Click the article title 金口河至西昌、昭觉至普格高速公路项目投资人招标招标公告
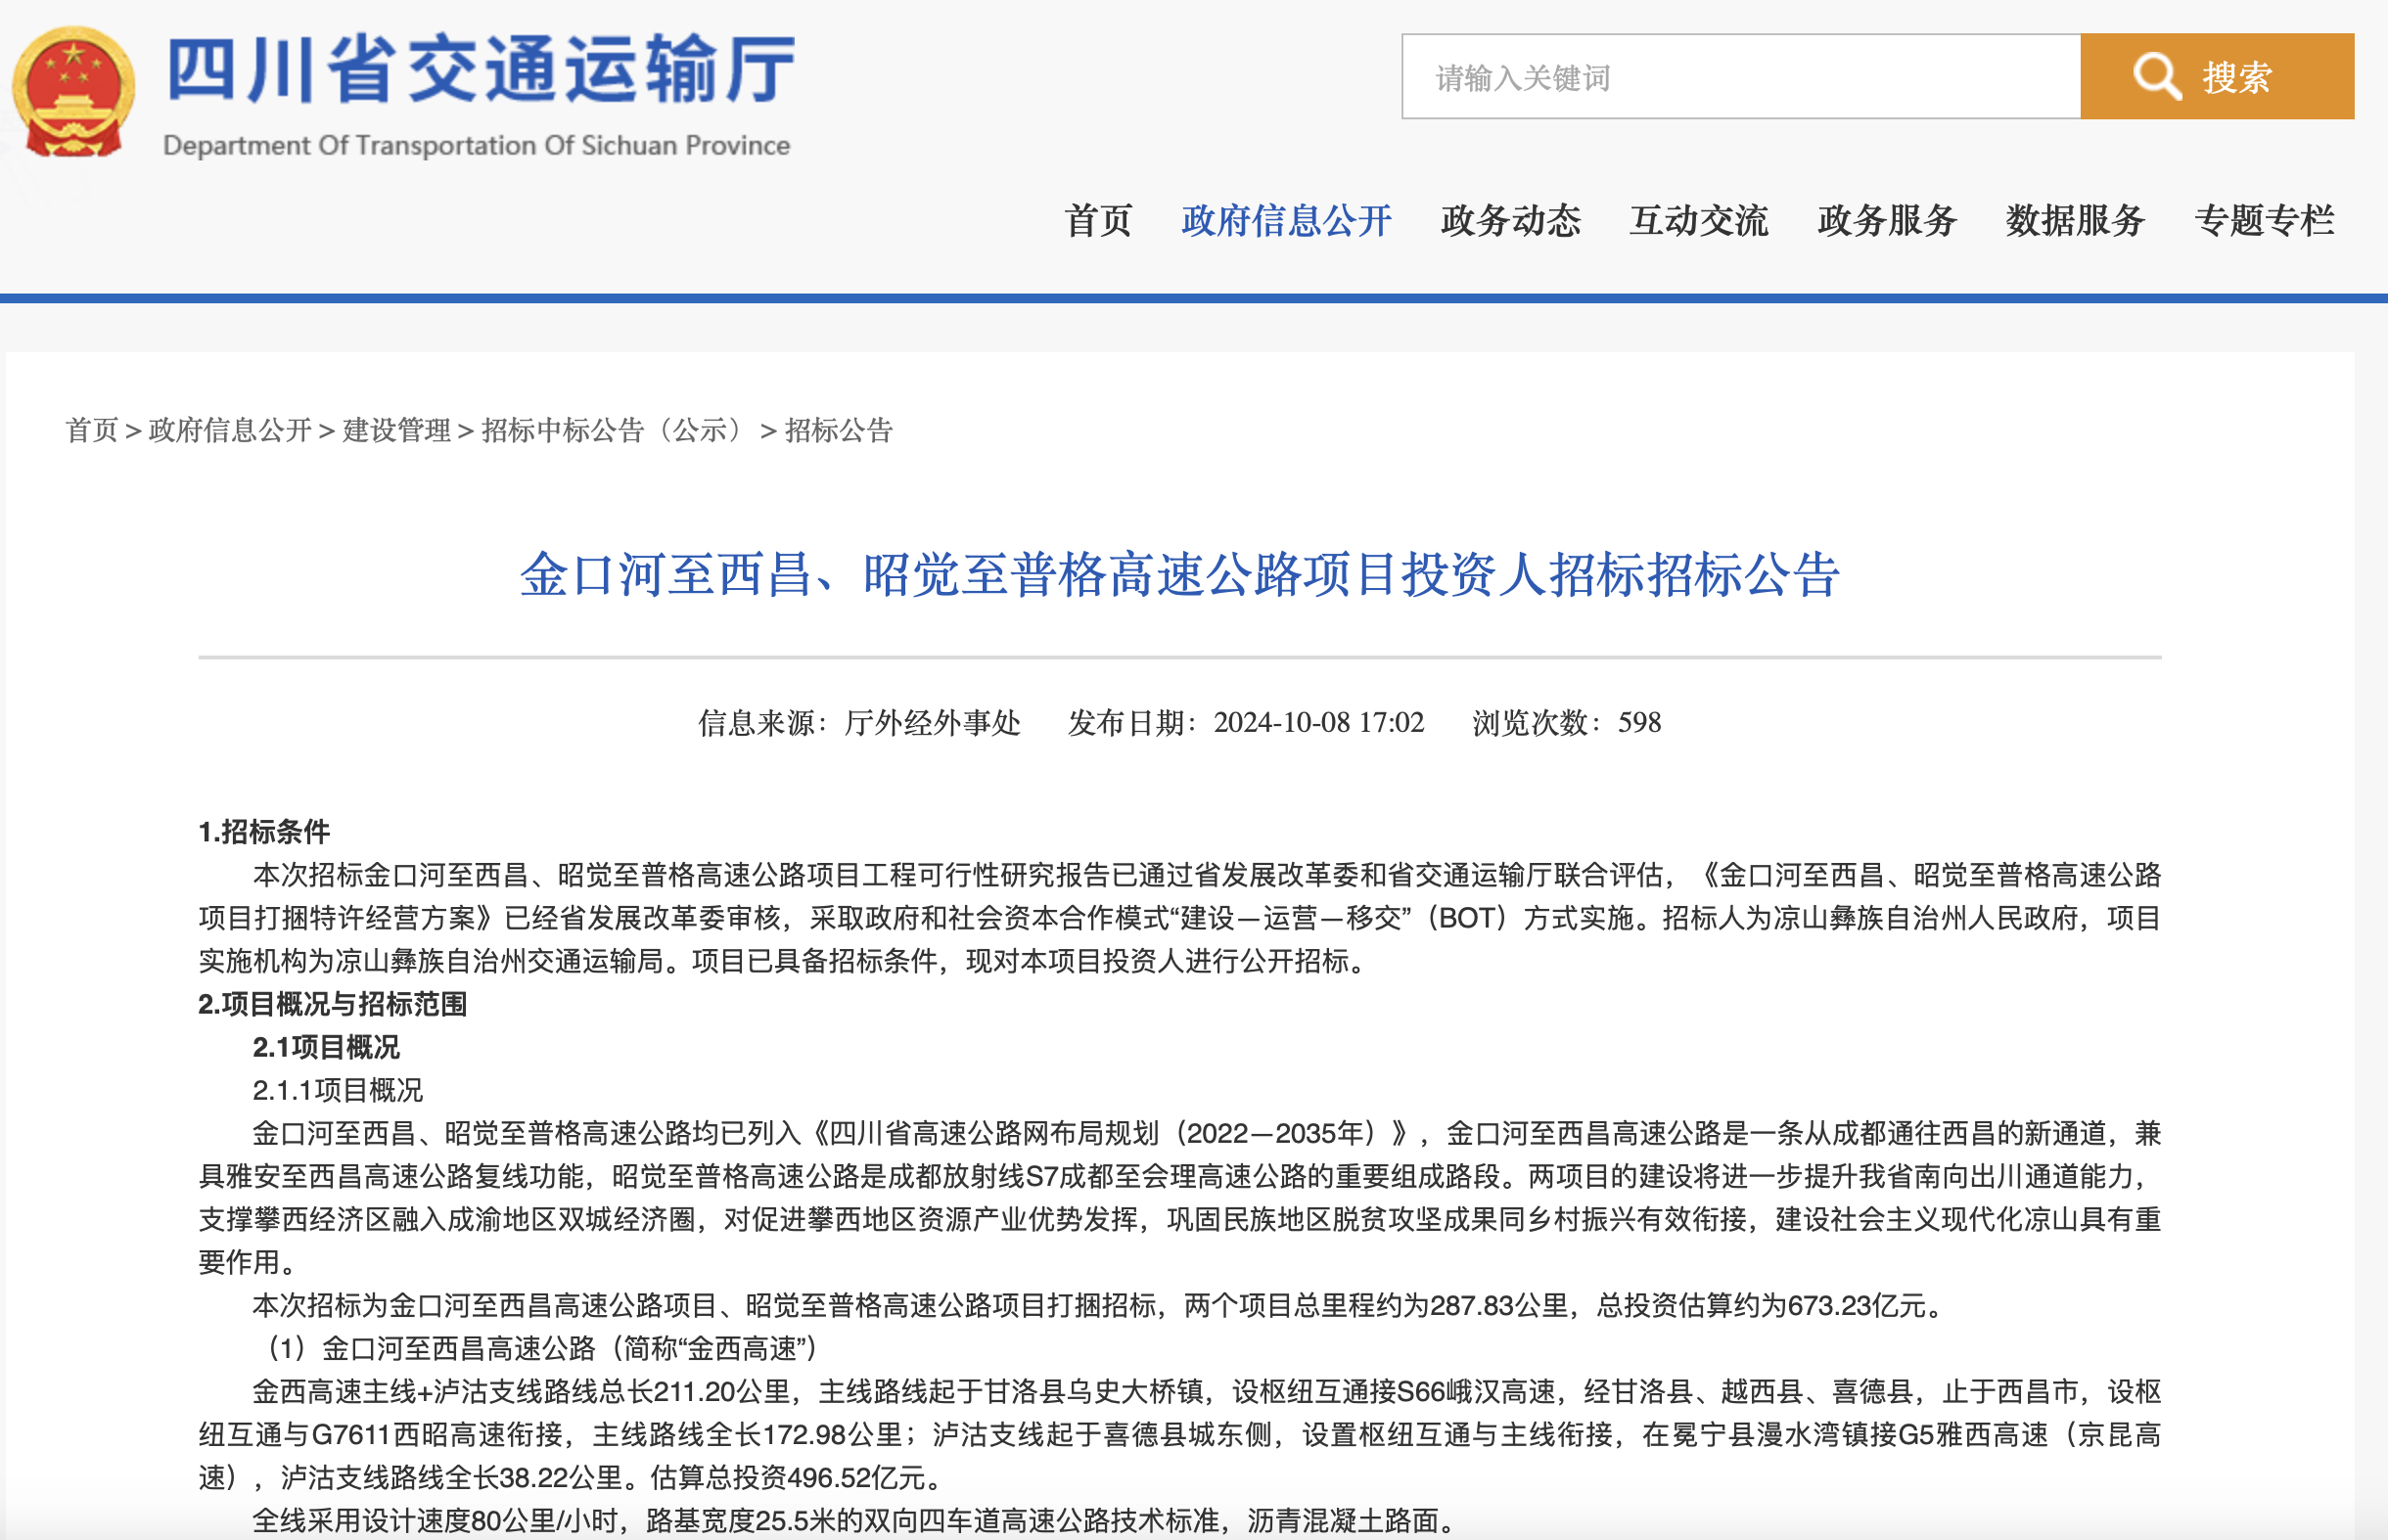Image resolution: width=2388 pixels, height=1540 pixels. pos(1180,575)
